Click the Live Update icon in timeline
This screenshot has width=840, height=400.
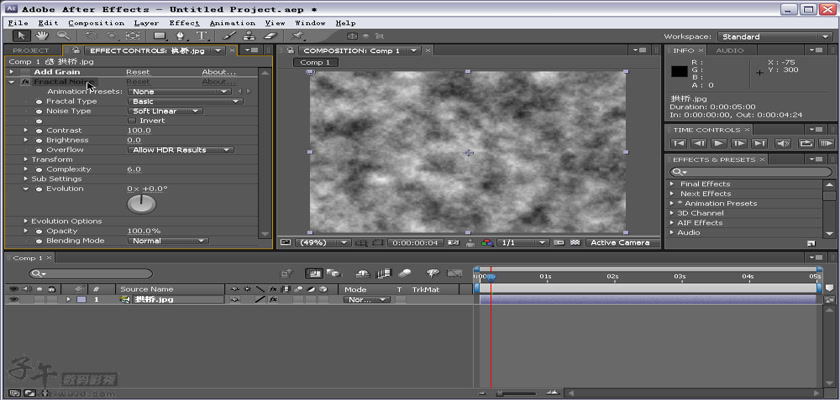click(314, 274)
